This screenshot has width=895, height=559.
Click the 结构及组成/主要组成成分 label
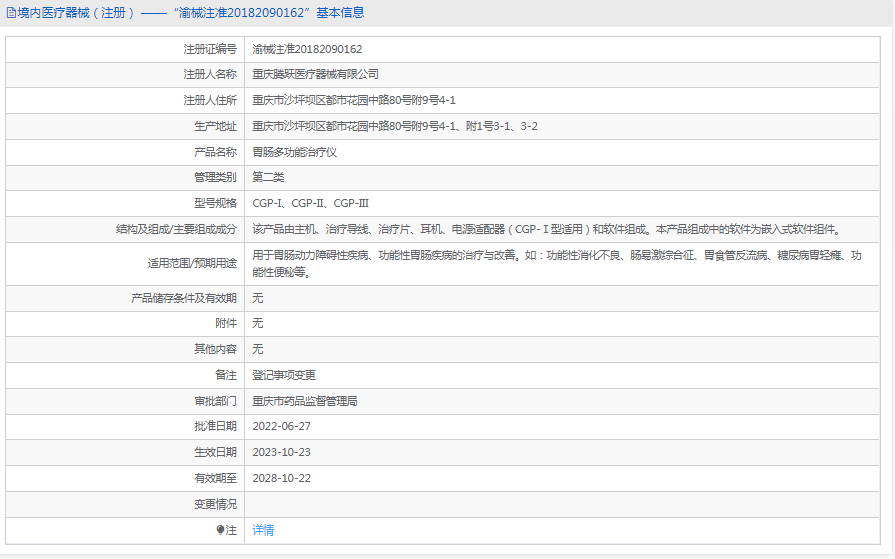176,230
